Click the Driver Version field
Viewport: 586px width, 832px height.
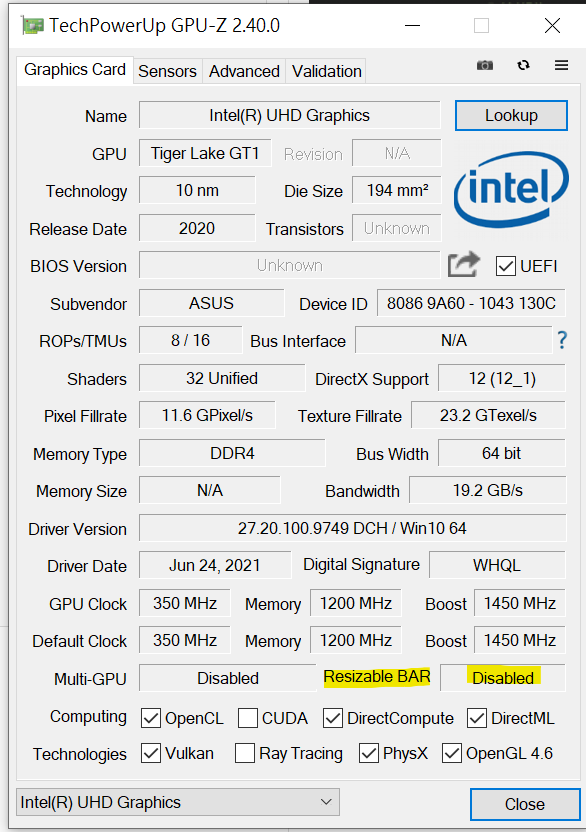(352, 528)
